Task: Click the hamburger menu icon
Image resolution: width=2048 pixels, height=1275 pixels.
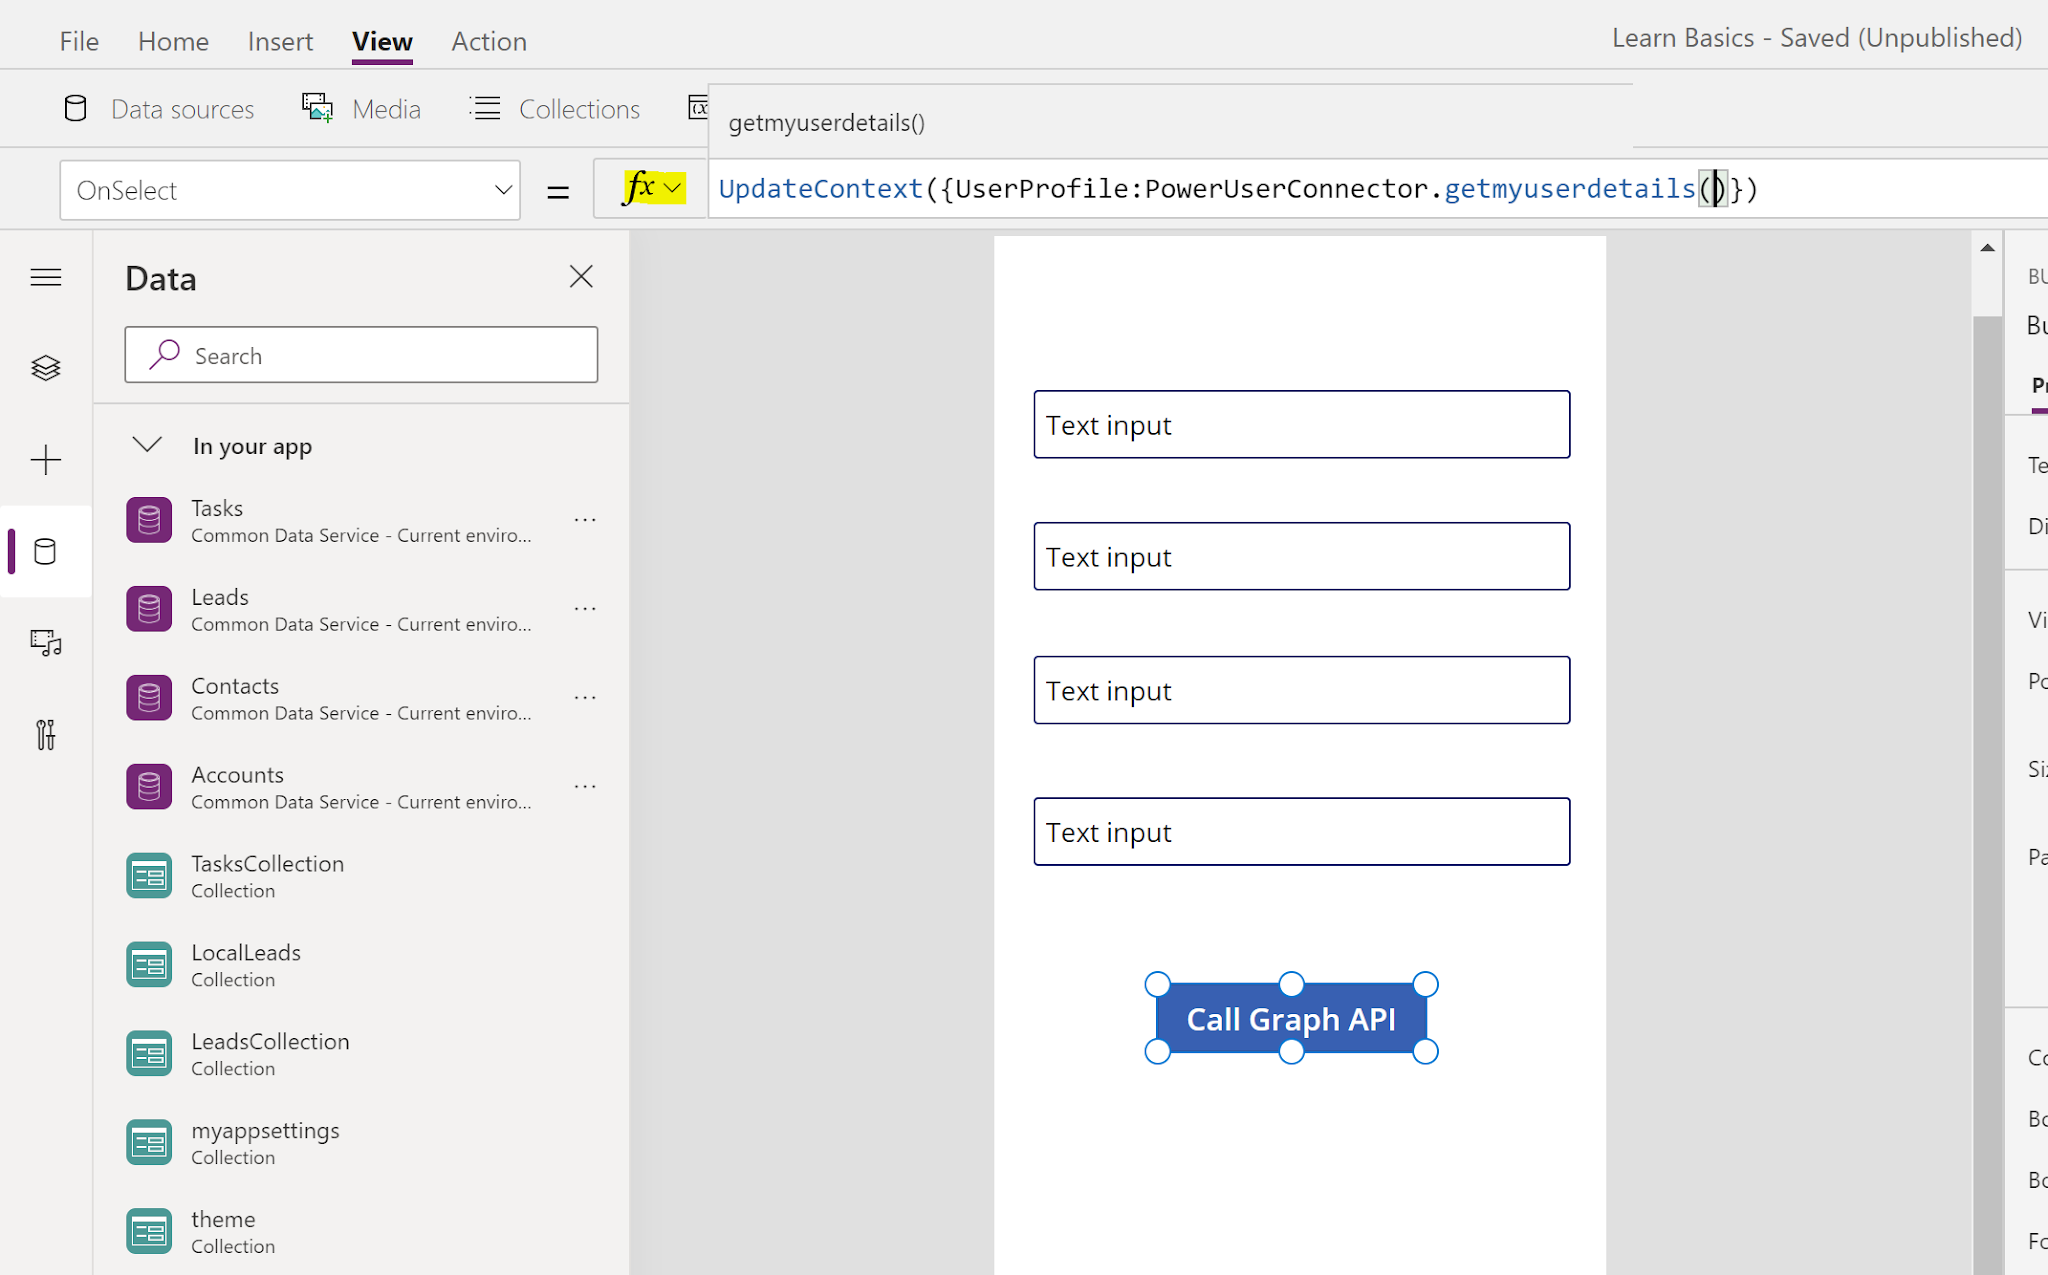Action: pyautogui.click(x=46, y=277)
